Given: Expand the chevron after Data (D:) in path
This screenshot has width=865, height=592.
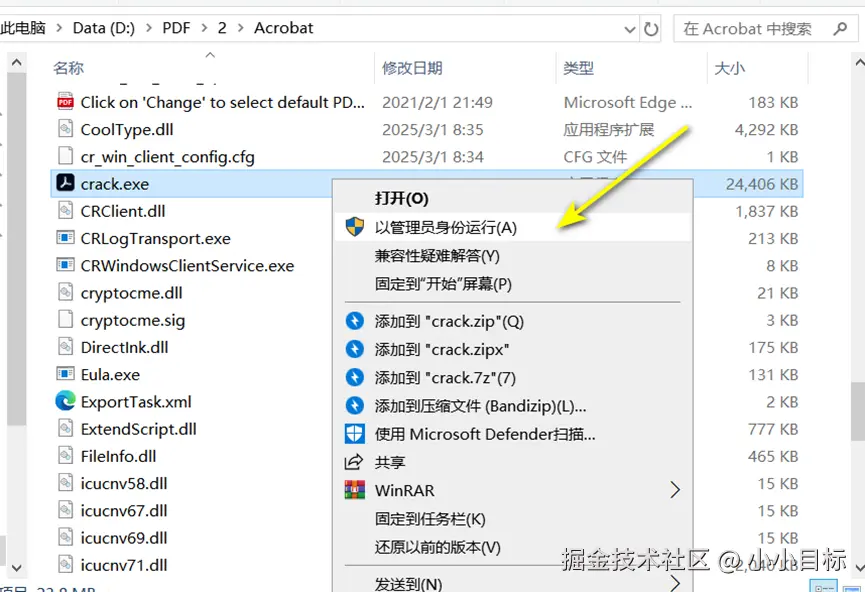Looking at the screenshot, I should 149,28.
